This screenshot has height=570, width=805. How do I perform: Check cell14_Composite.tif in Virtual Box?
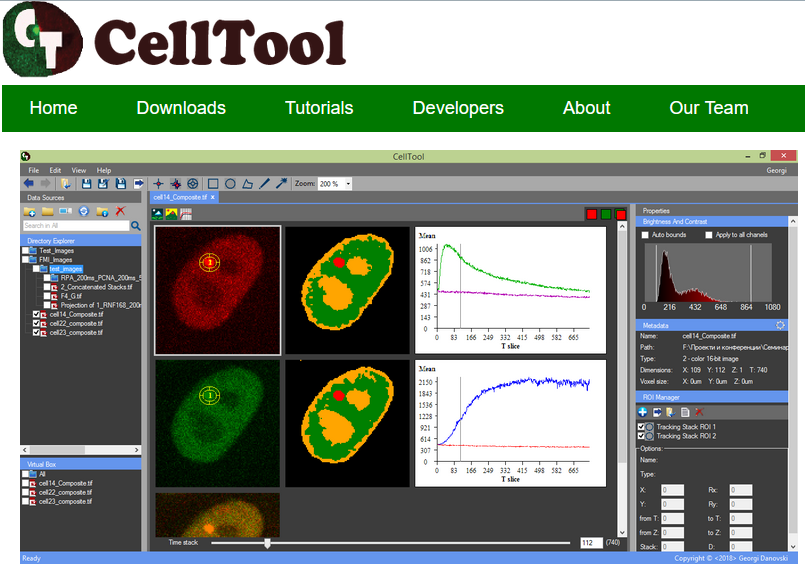click(x=25, y=483)
